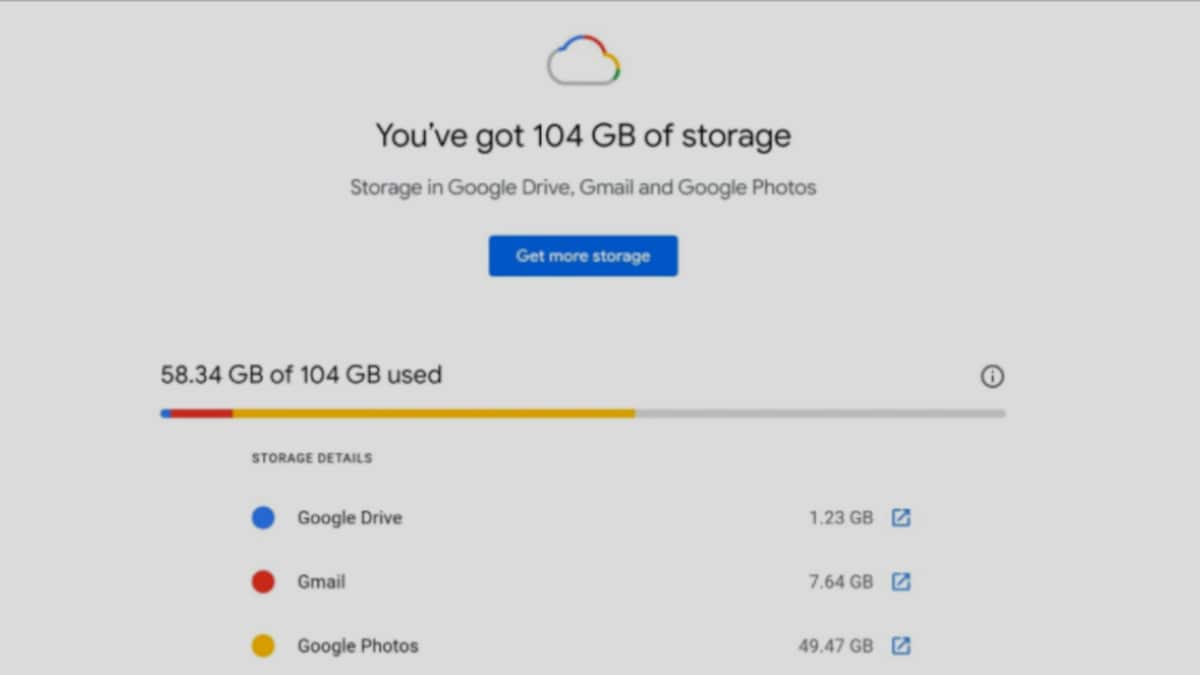Select the Gmail storage label
The height and width of the screenshot is (675, 1200).
[x=321, y=582]
